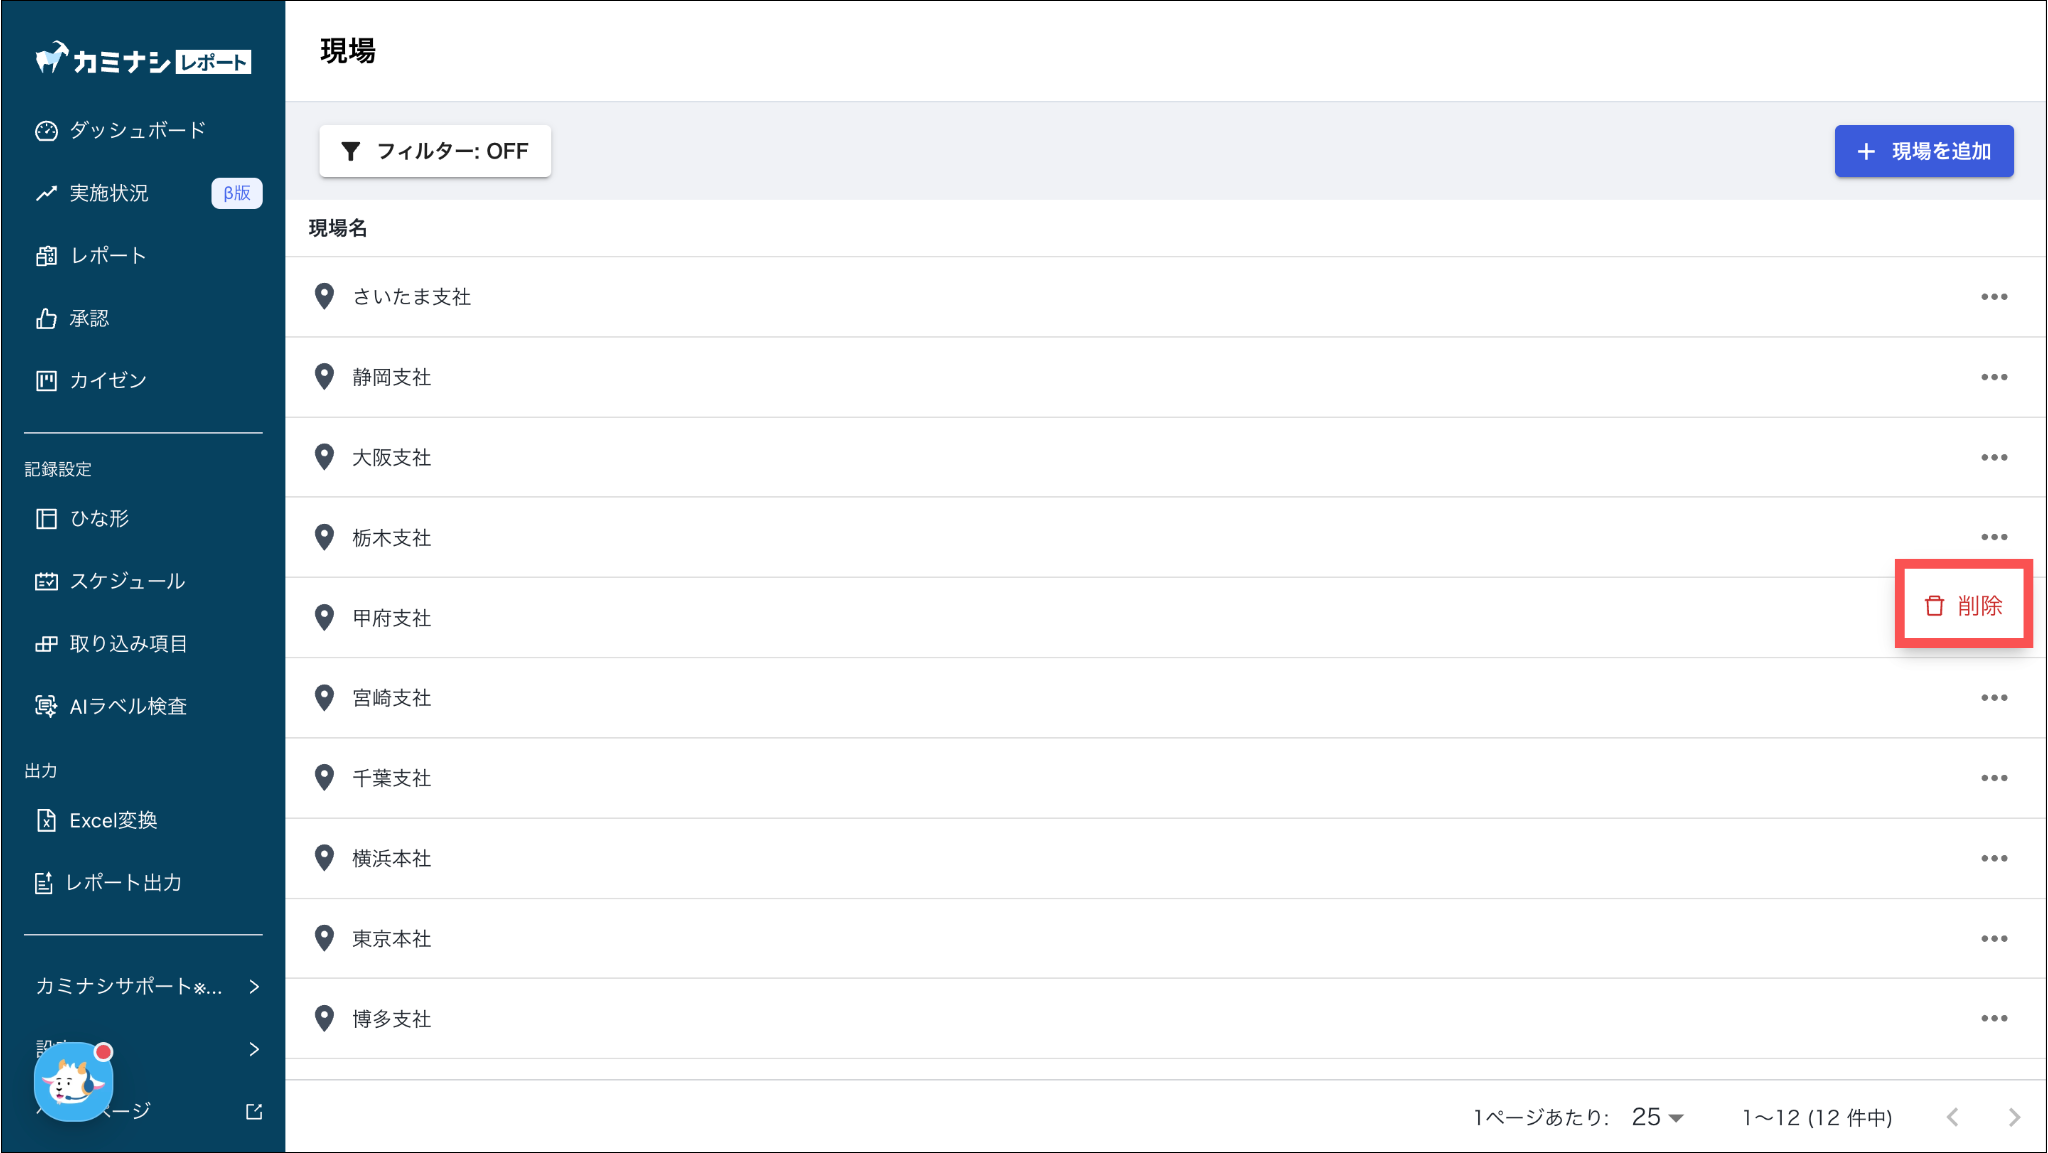The height and width of the screenshot is (1153, 2048).
Task: Open the 承認 thumbs-up menu
Action: click(x=46, y=318)
